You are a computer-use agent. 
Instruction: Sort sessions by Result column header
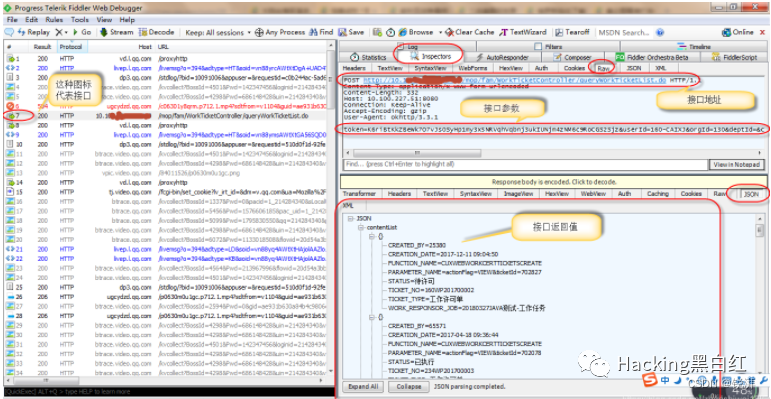(42, 47)
